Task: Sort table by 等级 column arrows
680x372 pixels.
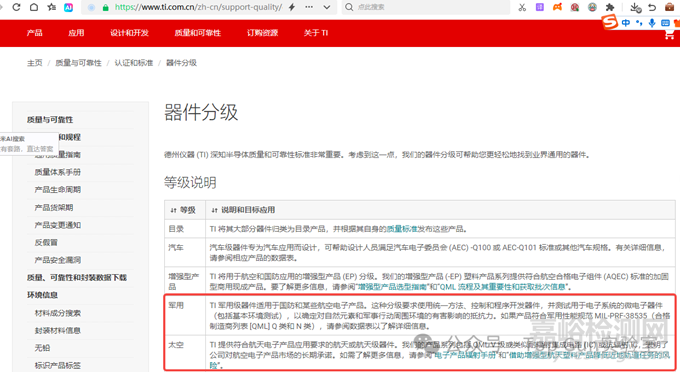Action: [x=173, y=210]
